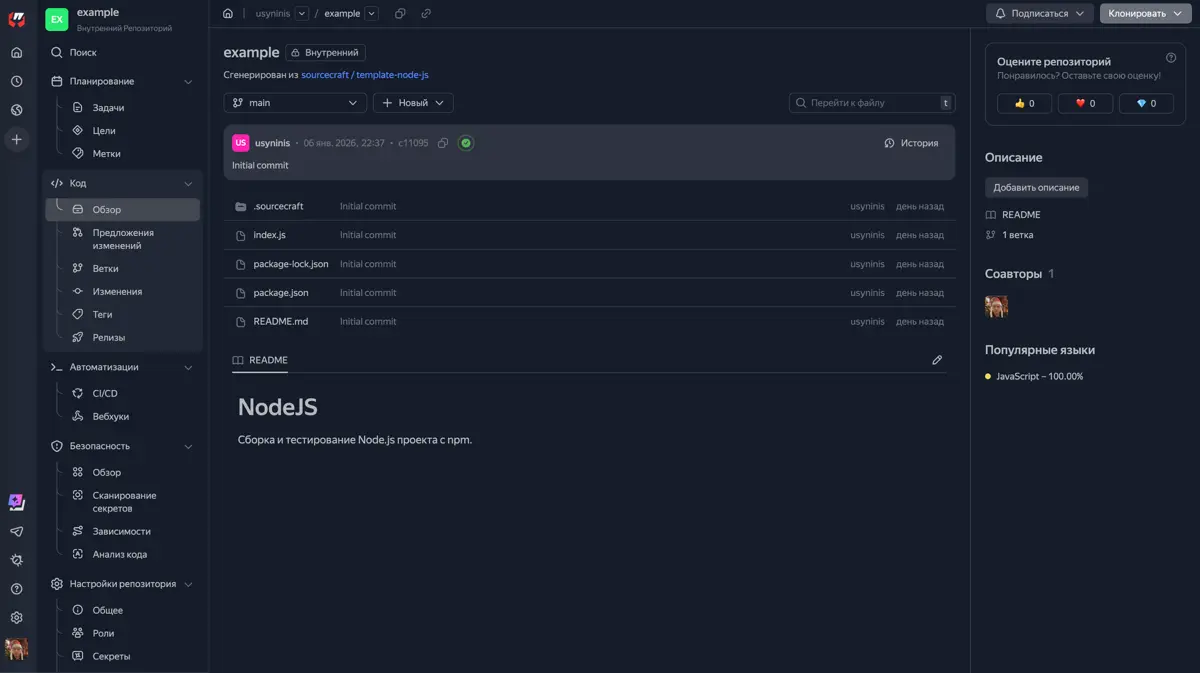This screenshot has width=1200, height=673.
Task: Click the home icon in breadcrumb bar
Action: pos(228,13)
